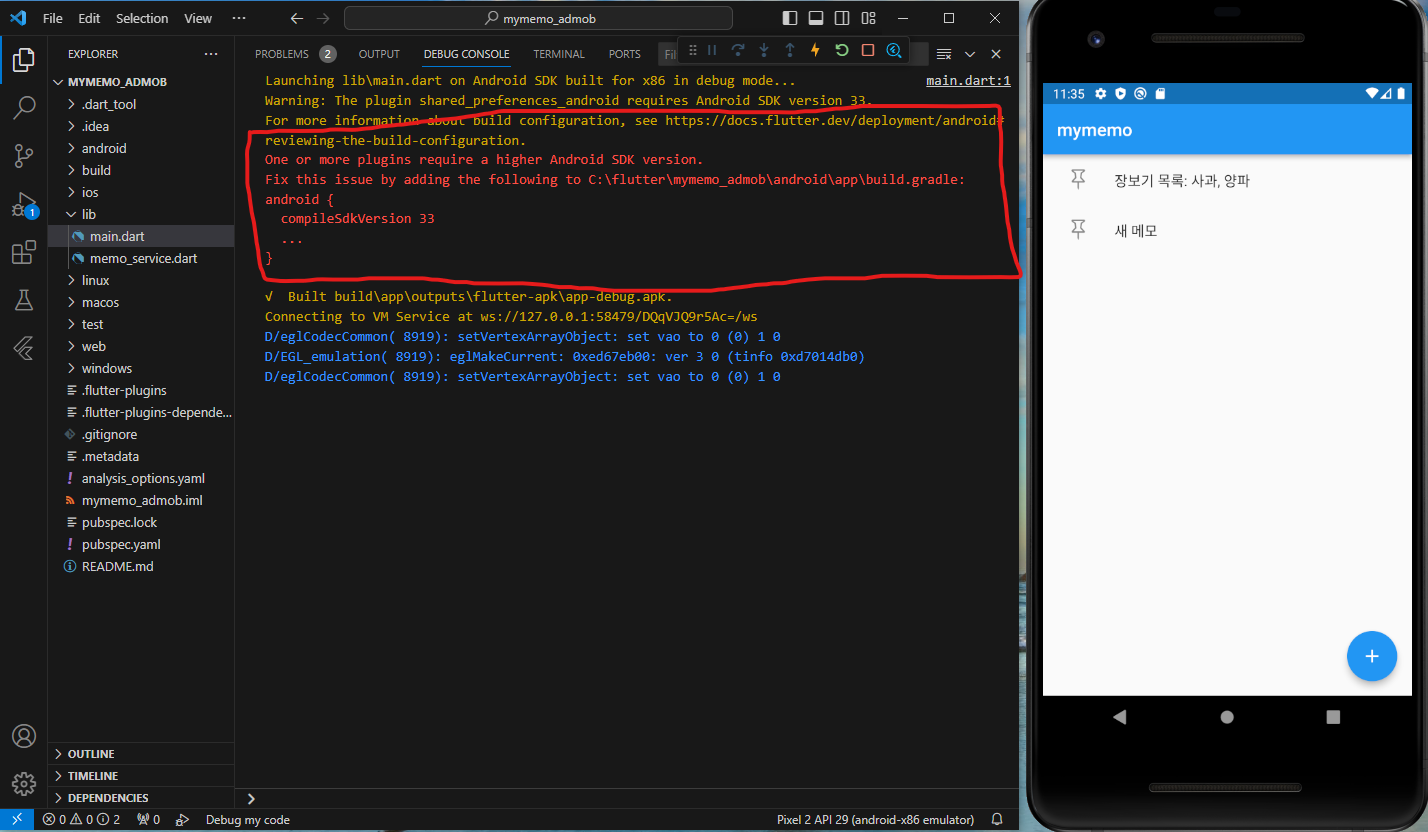This screenshot has width=1428, height=832.
Task: Click Step Over in debug toolbar
Action: (738, 50)
